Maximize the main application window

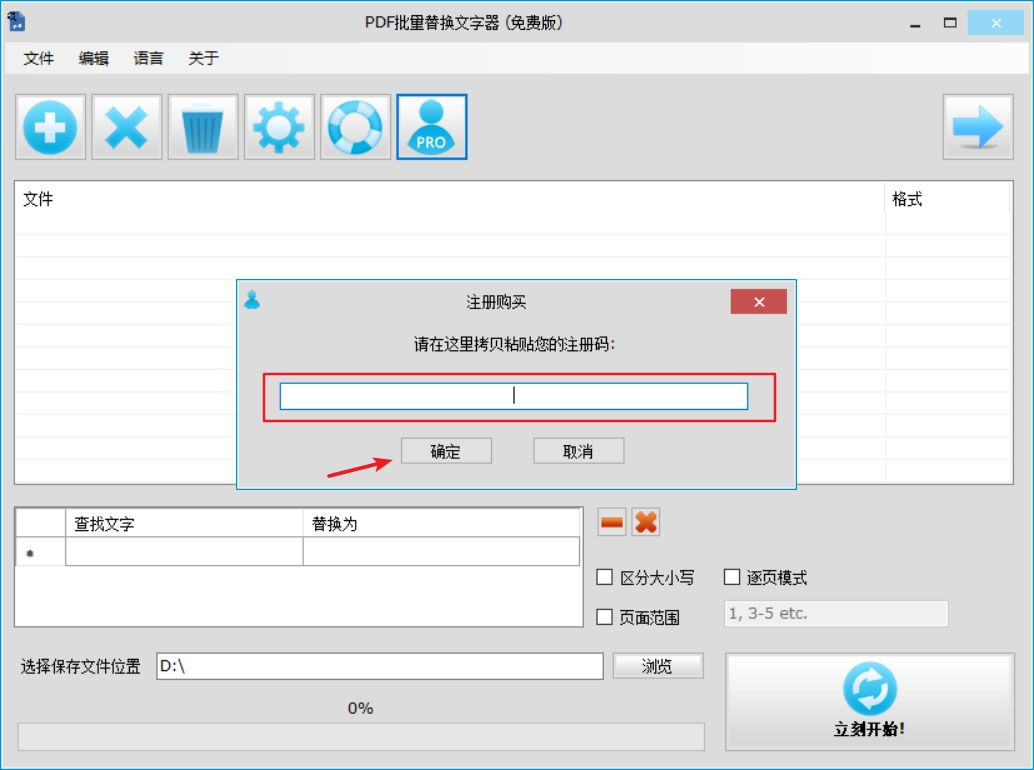tap(950, 23)
